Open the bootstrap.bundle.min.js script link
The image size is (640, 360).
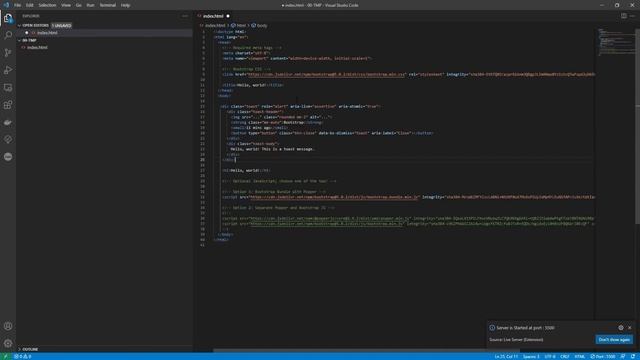point(334,197)
